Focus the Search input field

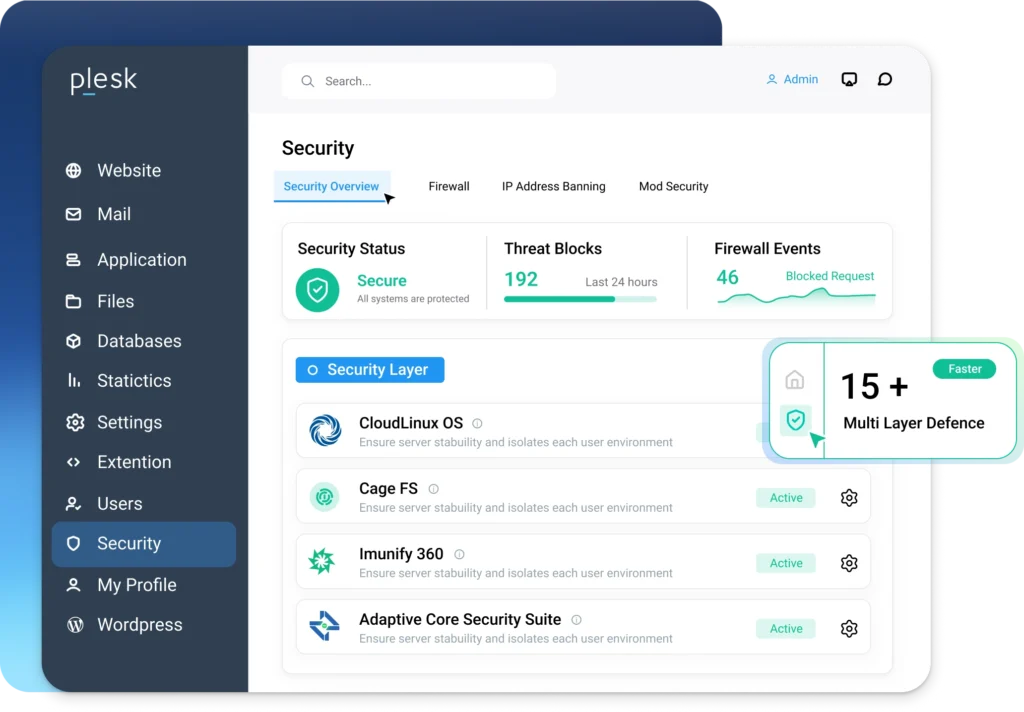point(419,81)
